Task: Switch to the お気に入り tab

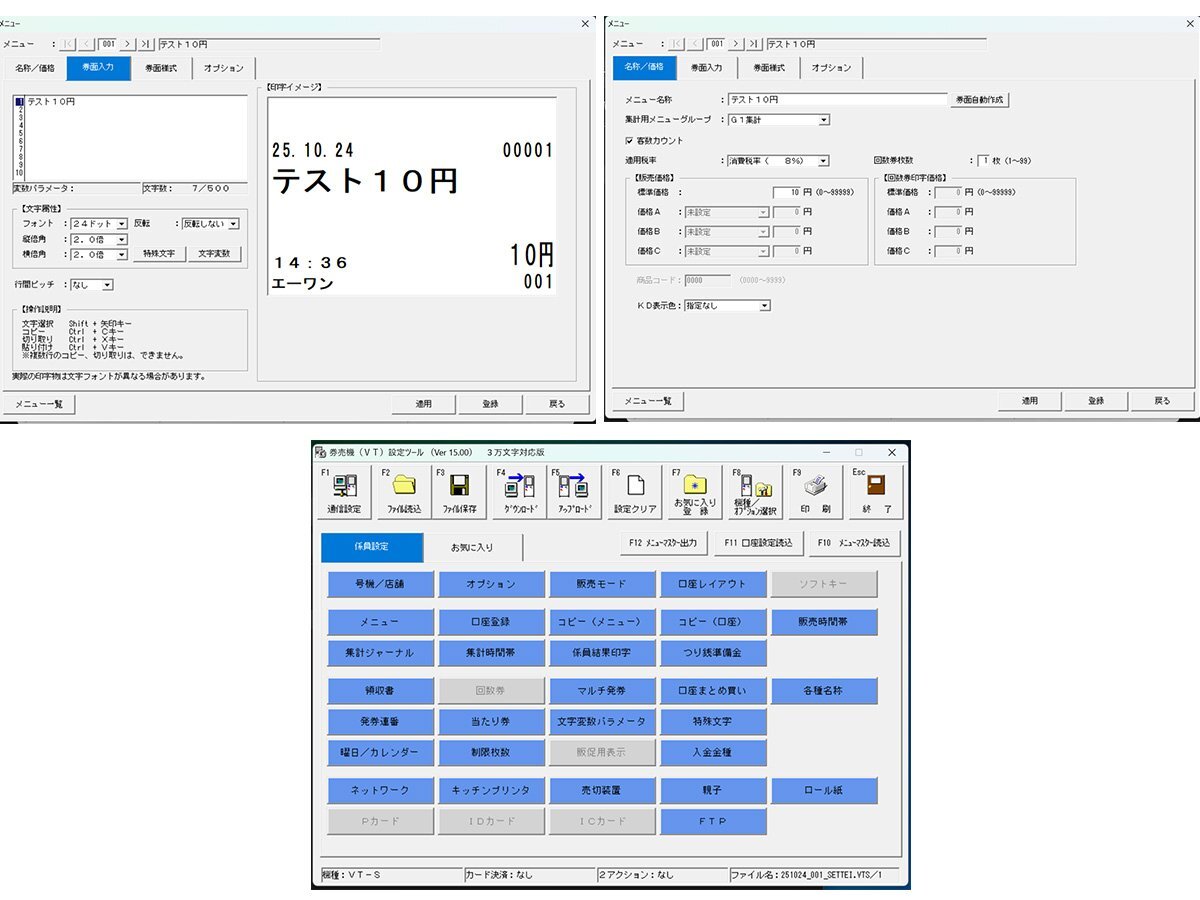Action: [x=472, y=547]
